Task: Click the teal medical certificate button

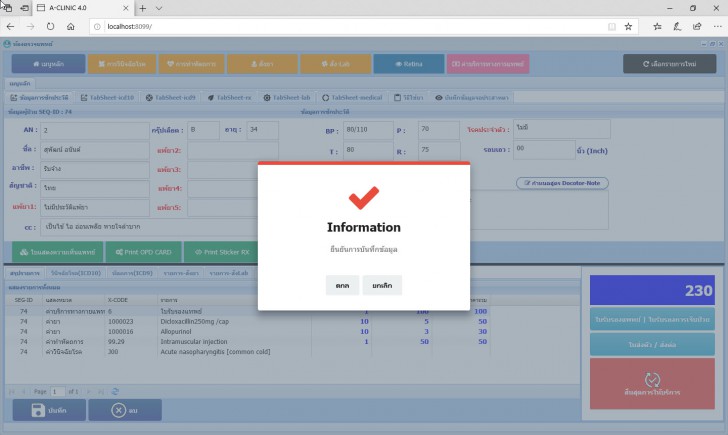Action: 652,319
